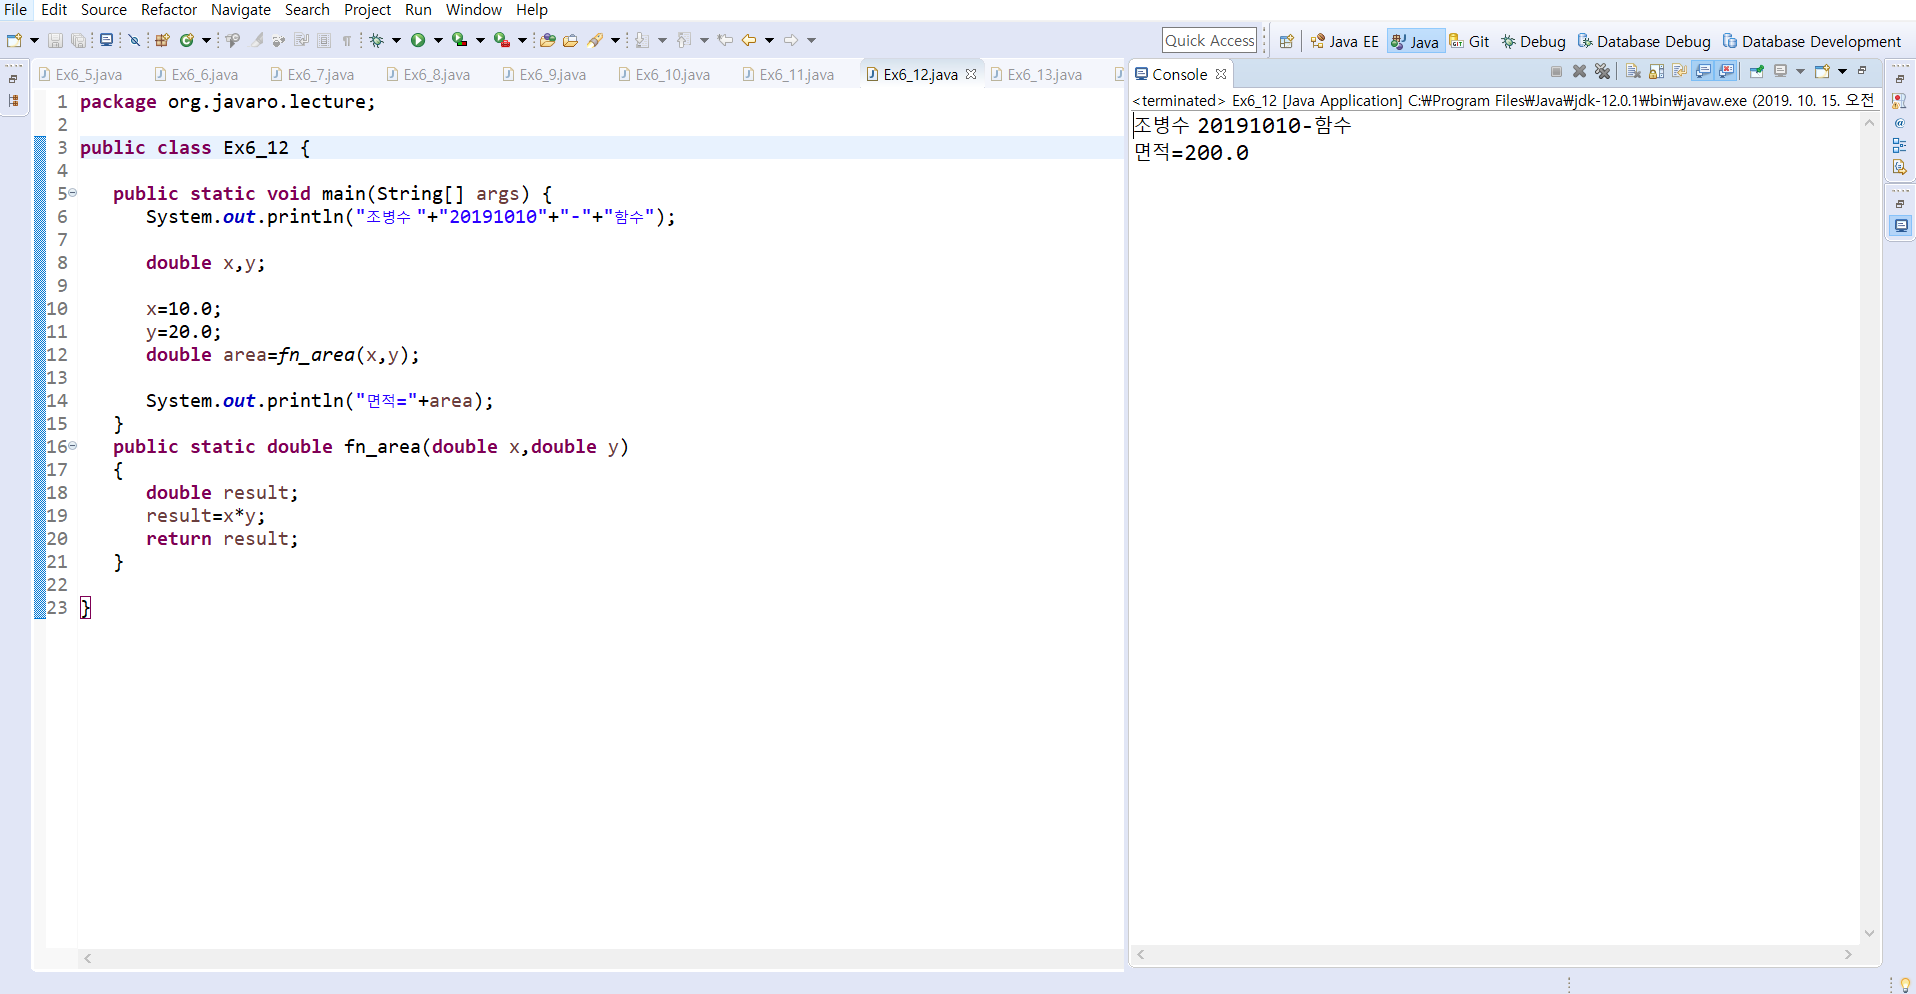Screen dimensions: 1916x994
Task: Toggle Show Console on standard error change
Action: click(1726, 71)
